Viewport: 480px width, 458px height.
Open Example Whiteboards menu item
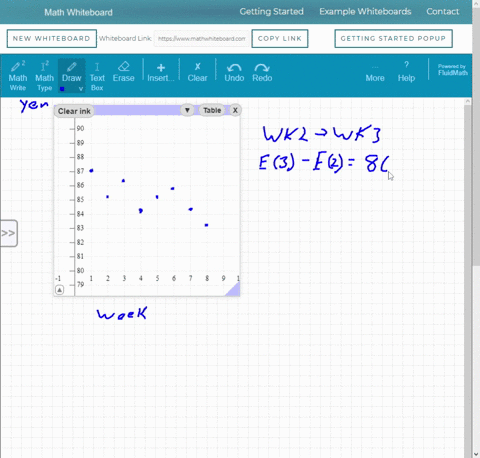pos(365,12)
